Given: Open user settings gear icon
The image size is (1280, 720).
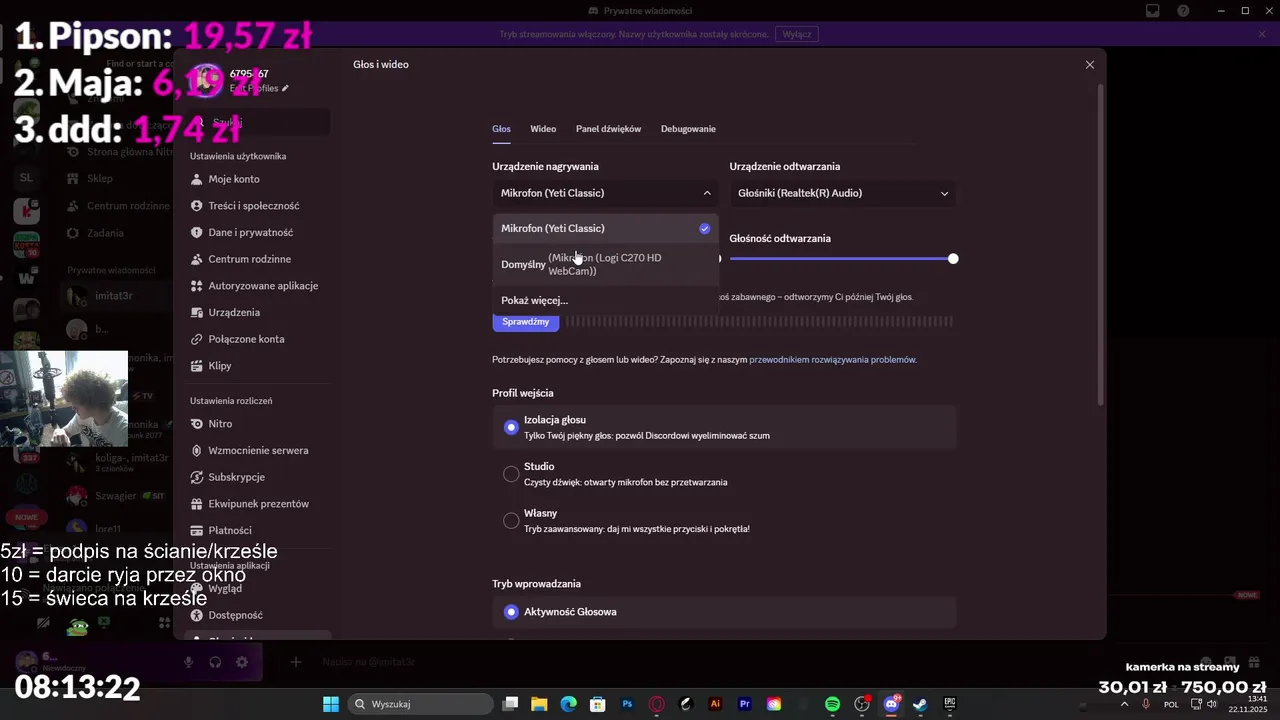Looking at the screenshot, I should [242, 662].
